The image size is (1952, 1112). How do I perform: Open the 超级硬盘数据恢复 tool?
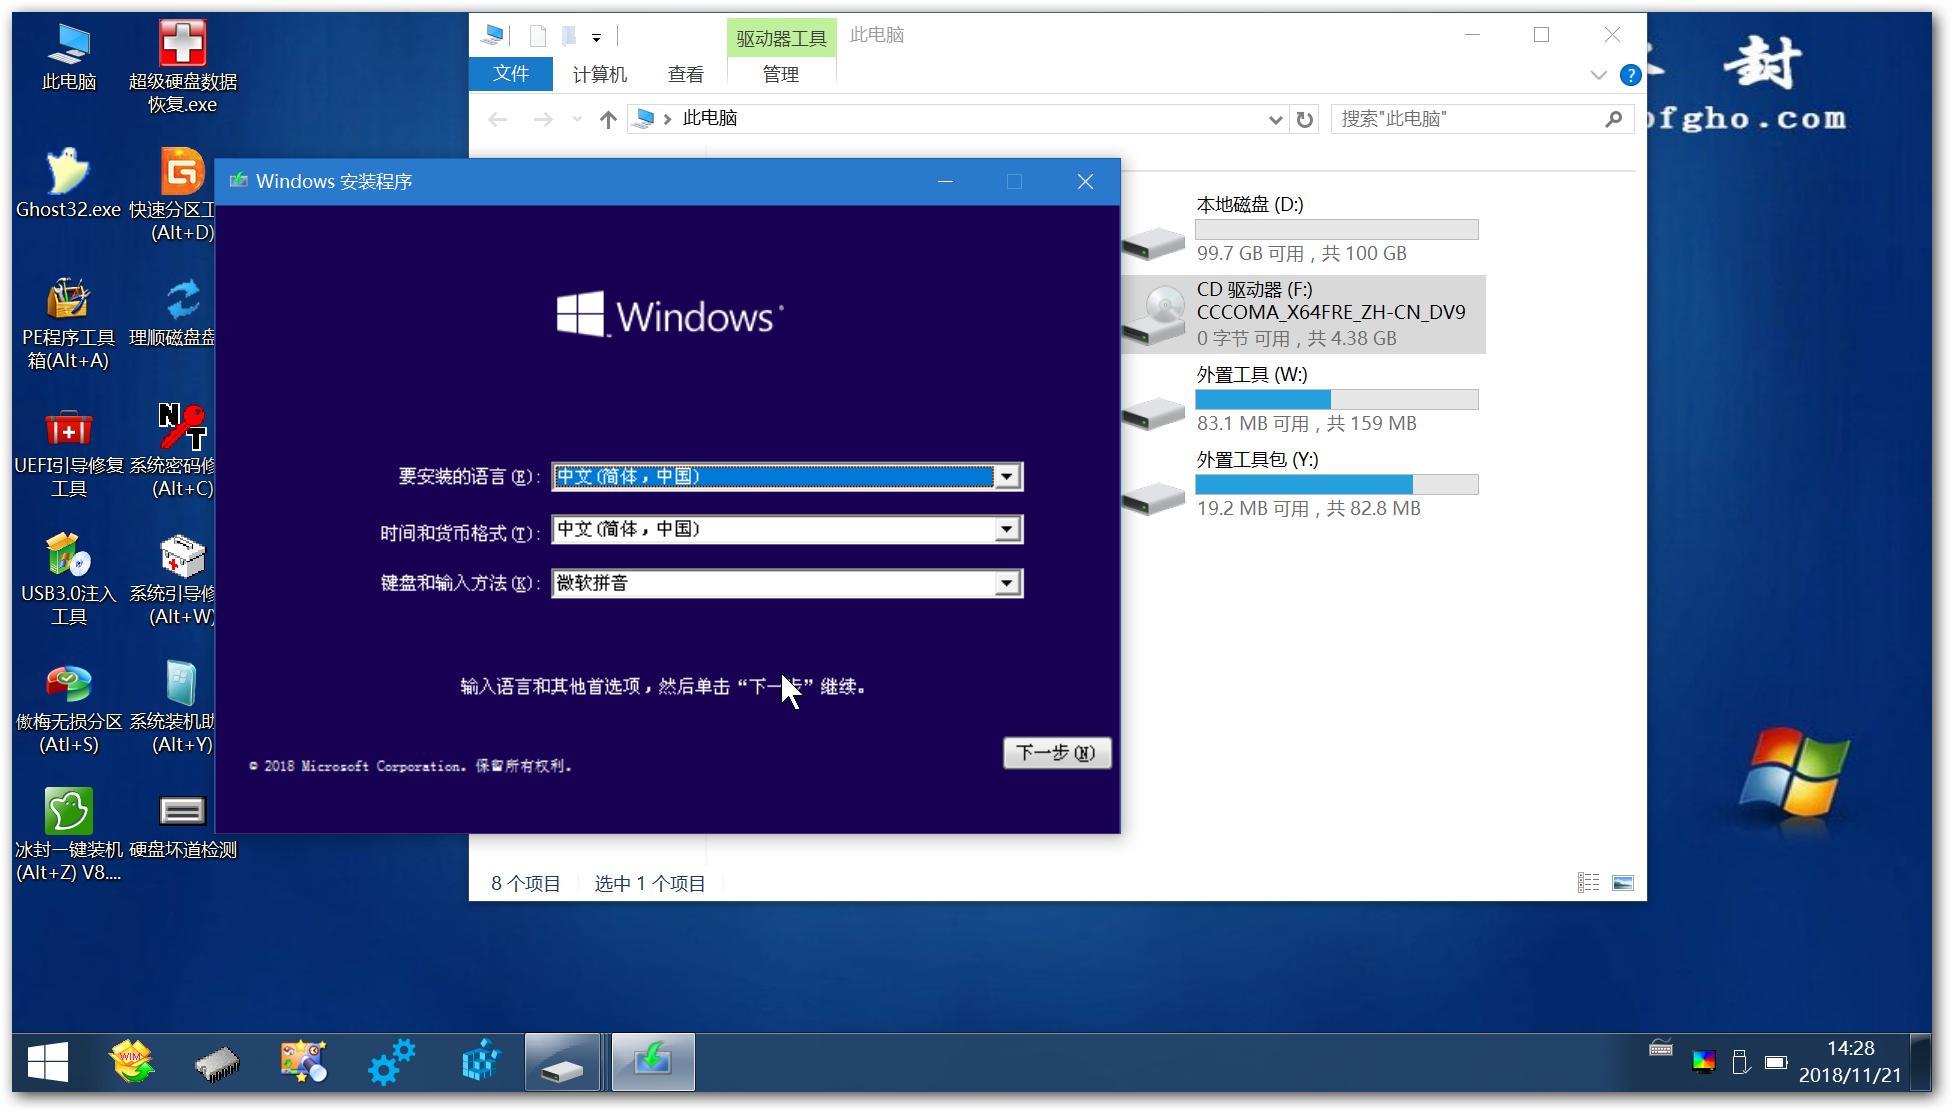[181, 45]
